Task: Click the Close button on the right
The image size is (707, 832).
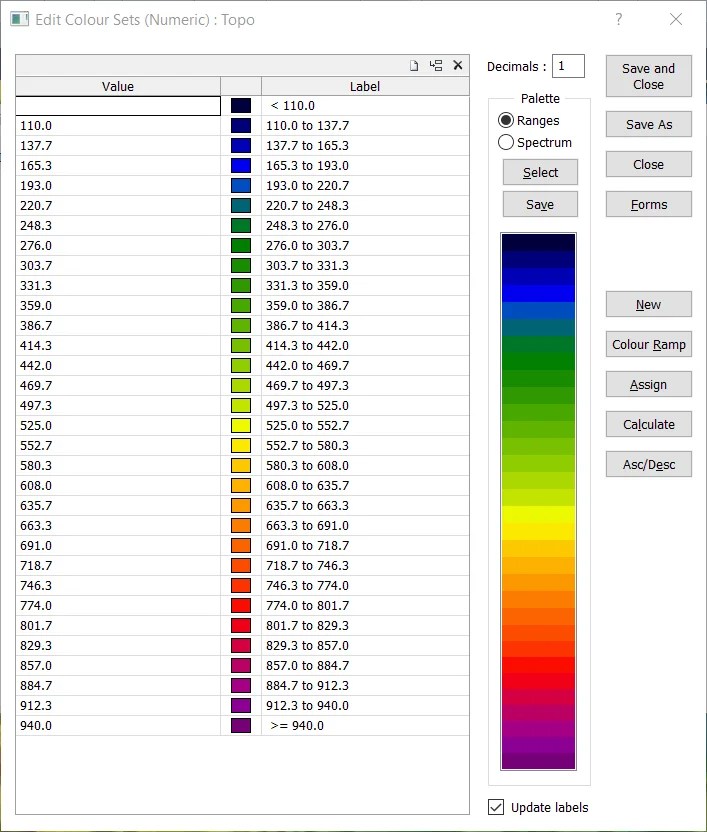Action: click(649, 164)
